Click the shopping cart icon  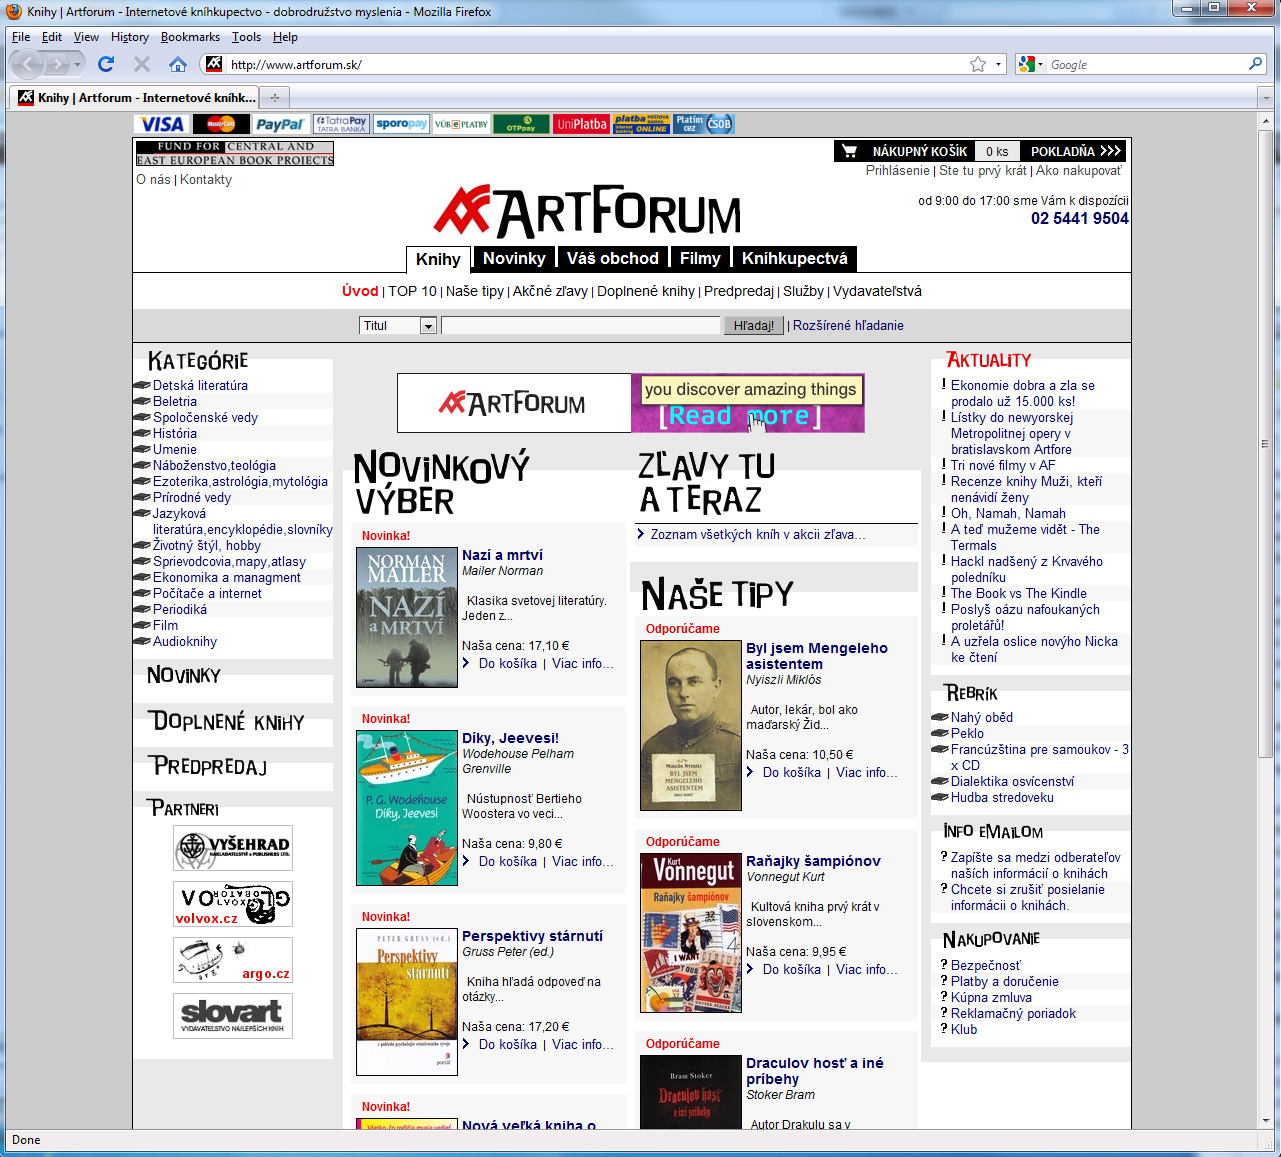849,151
